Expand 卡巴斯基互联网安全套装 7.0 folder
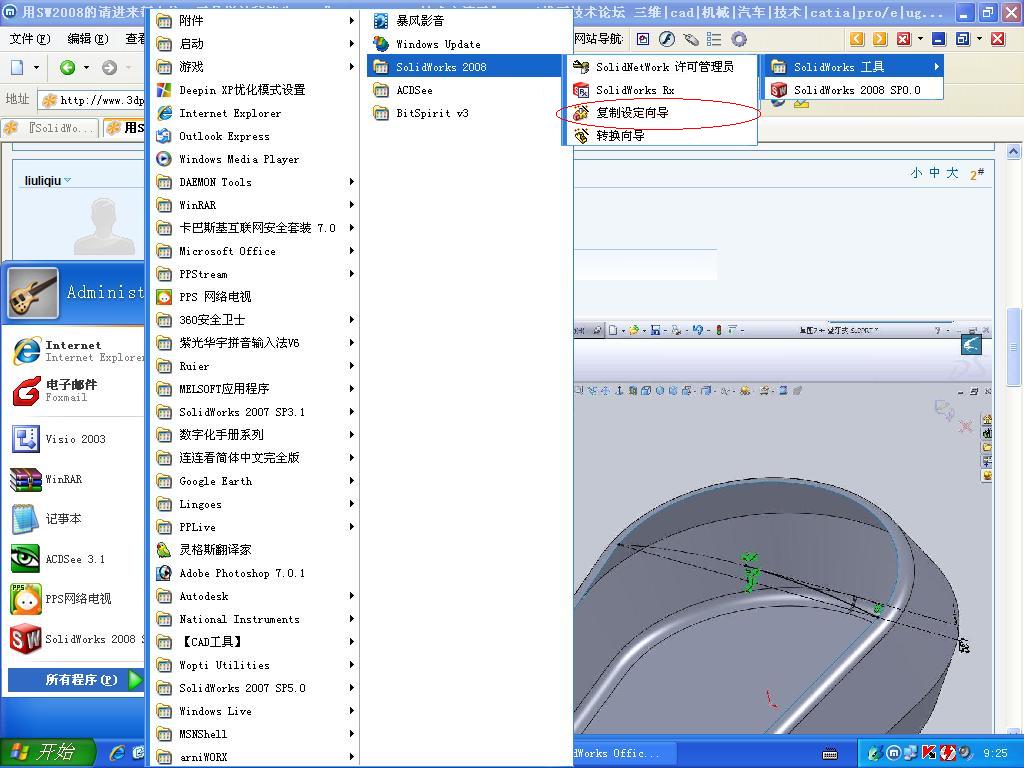 click(x=255, y=228)
